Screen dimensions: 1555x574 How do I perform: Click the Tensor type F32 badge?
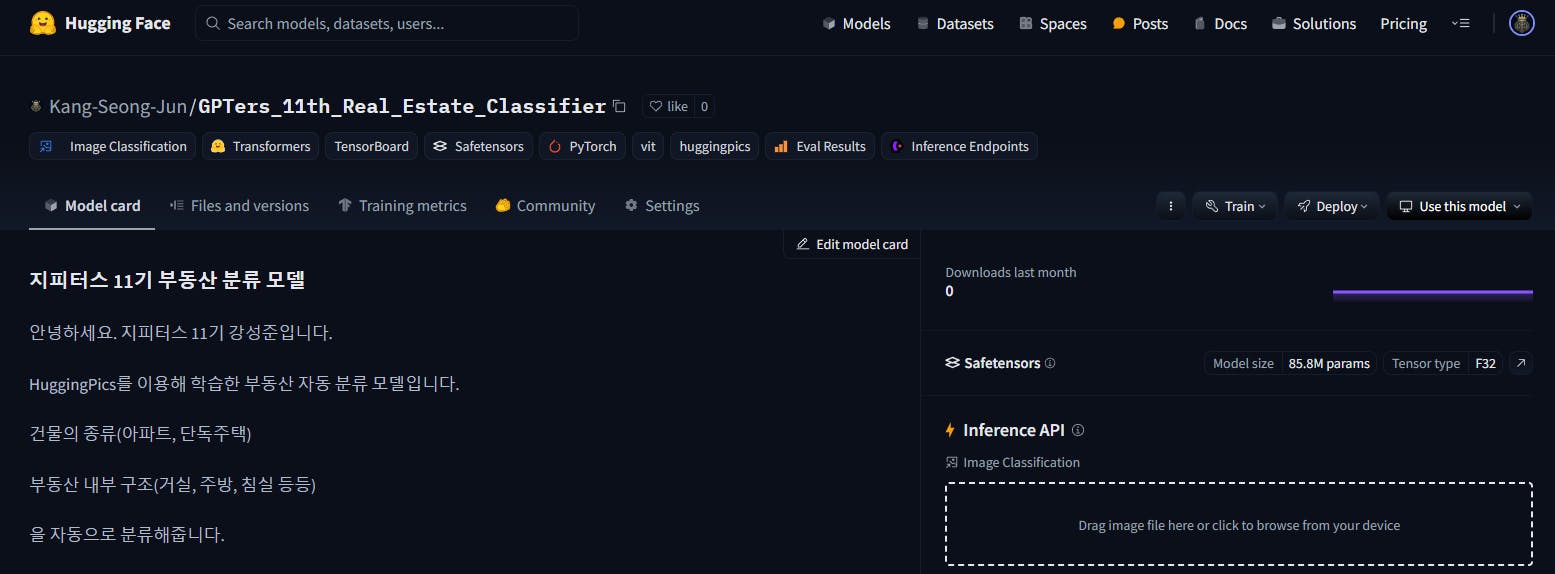1443,363
